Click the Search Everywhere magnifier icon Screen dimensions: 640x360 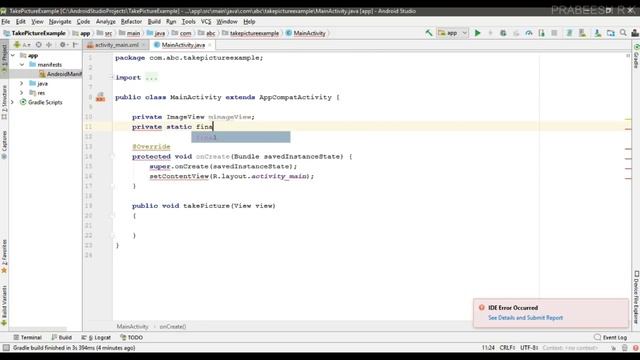623,33
